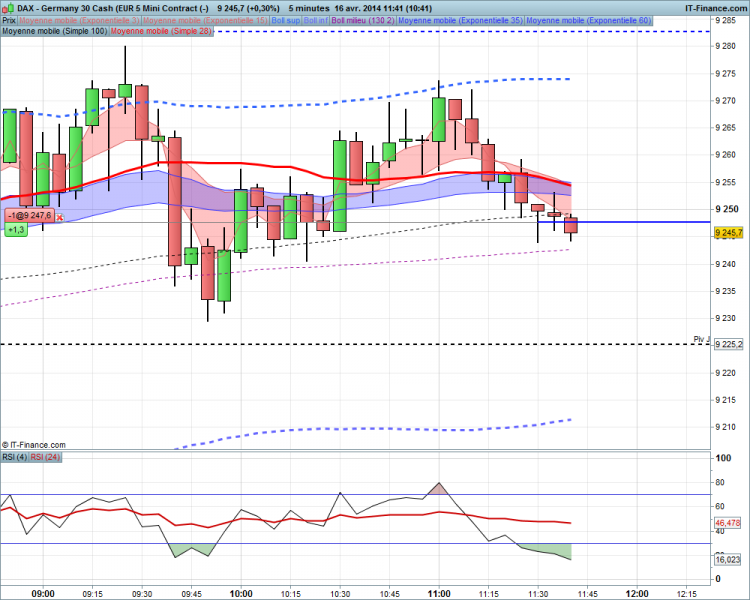The height and width of the screenshot is (600, 750).
Task: Select Moyenne mobile (Exponentielle 3) label
Action: (79, 21)
